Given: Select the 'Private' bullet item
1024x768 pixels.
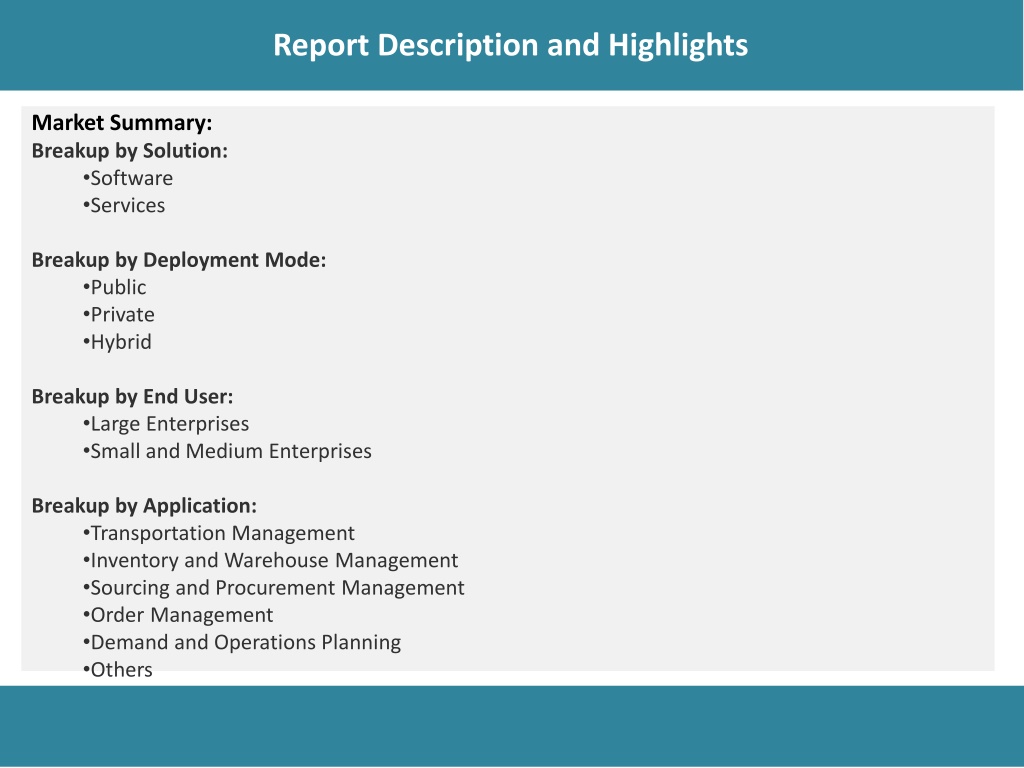Looking at the screenshot, I should point(119,315).
